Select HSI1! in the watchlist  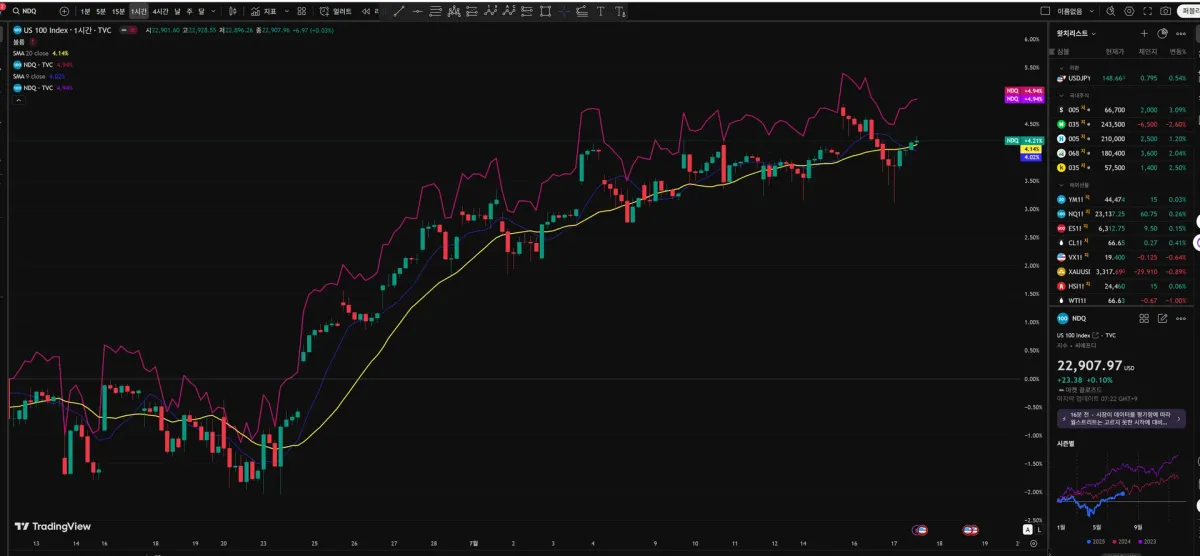pyautogui.click(x=1121, y=286)
